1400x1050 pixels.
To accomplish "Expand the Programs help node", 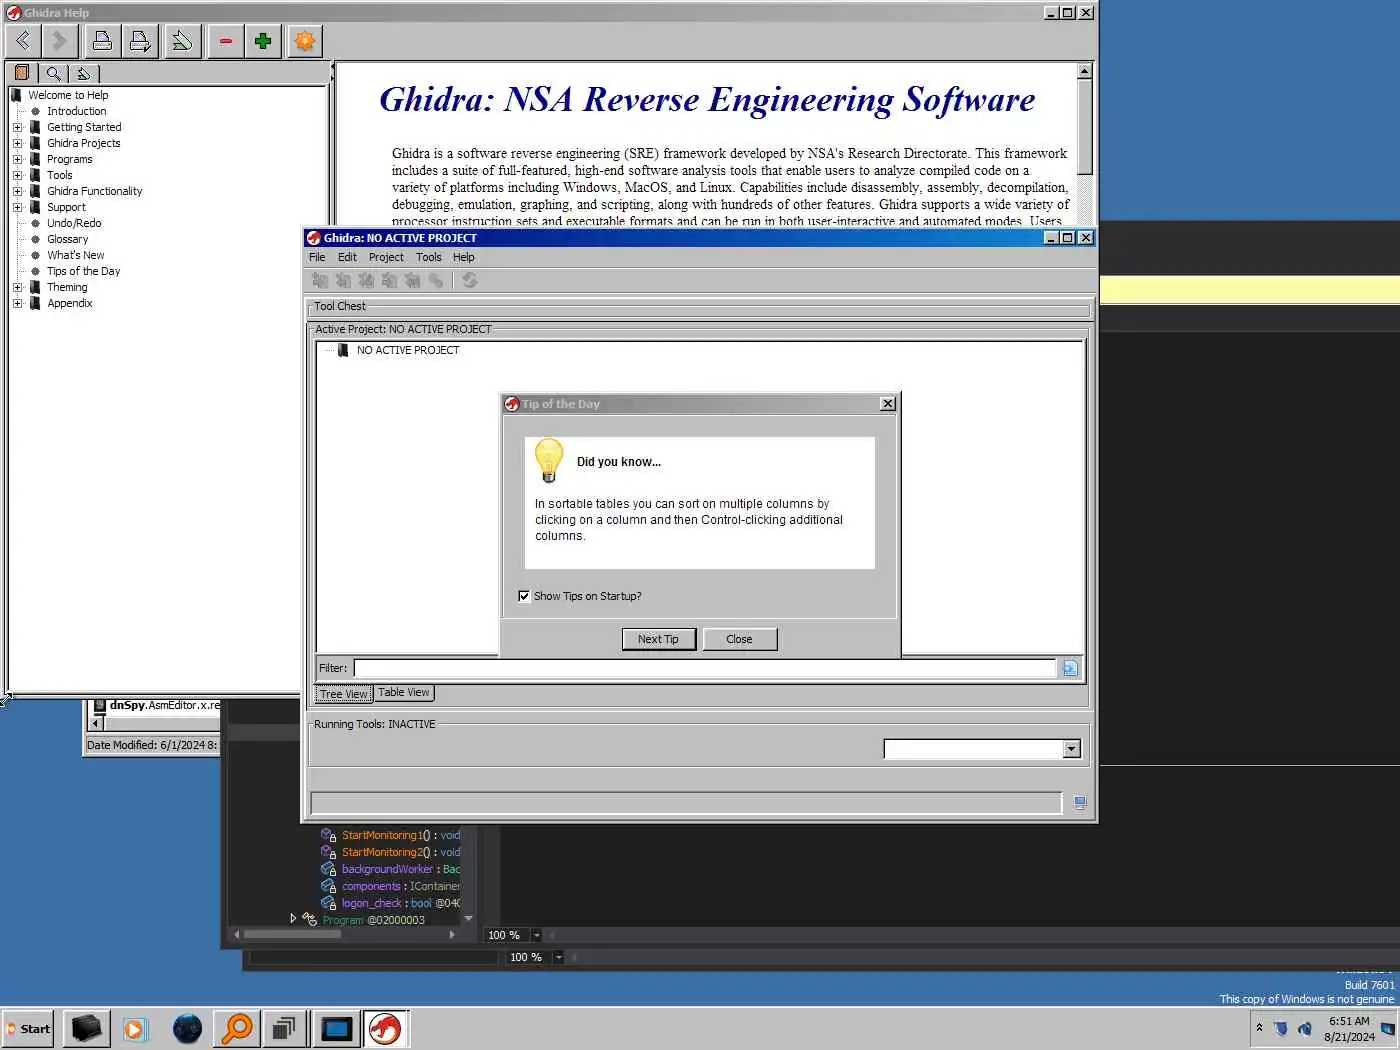I will [x=17, y=159].
